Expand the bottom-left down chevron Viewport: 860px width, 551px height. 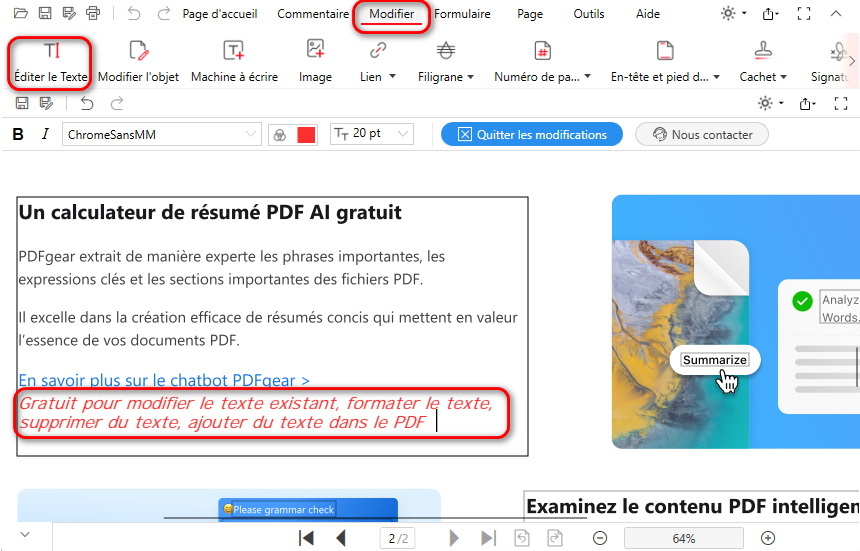(25, 534)
